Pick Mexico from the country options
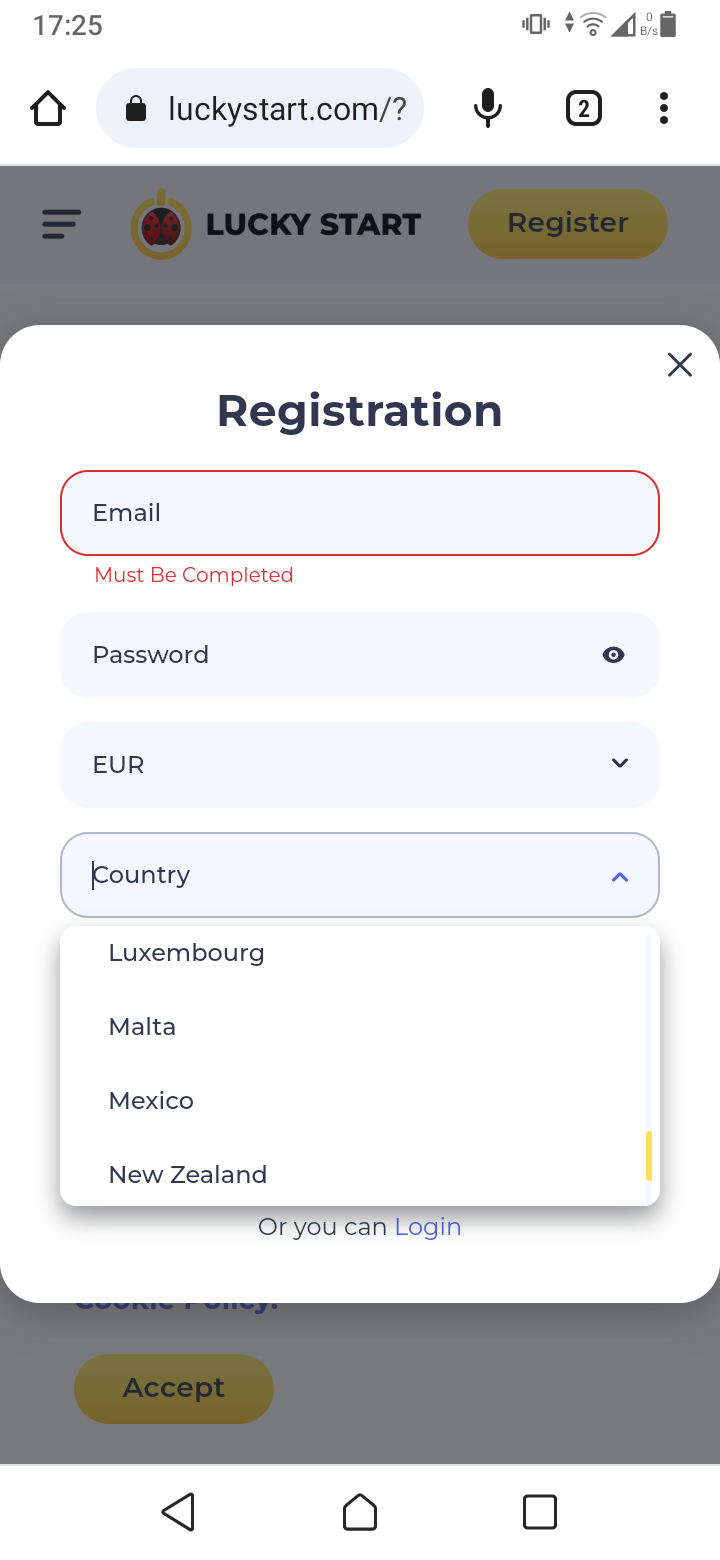 click(151, 1101)
